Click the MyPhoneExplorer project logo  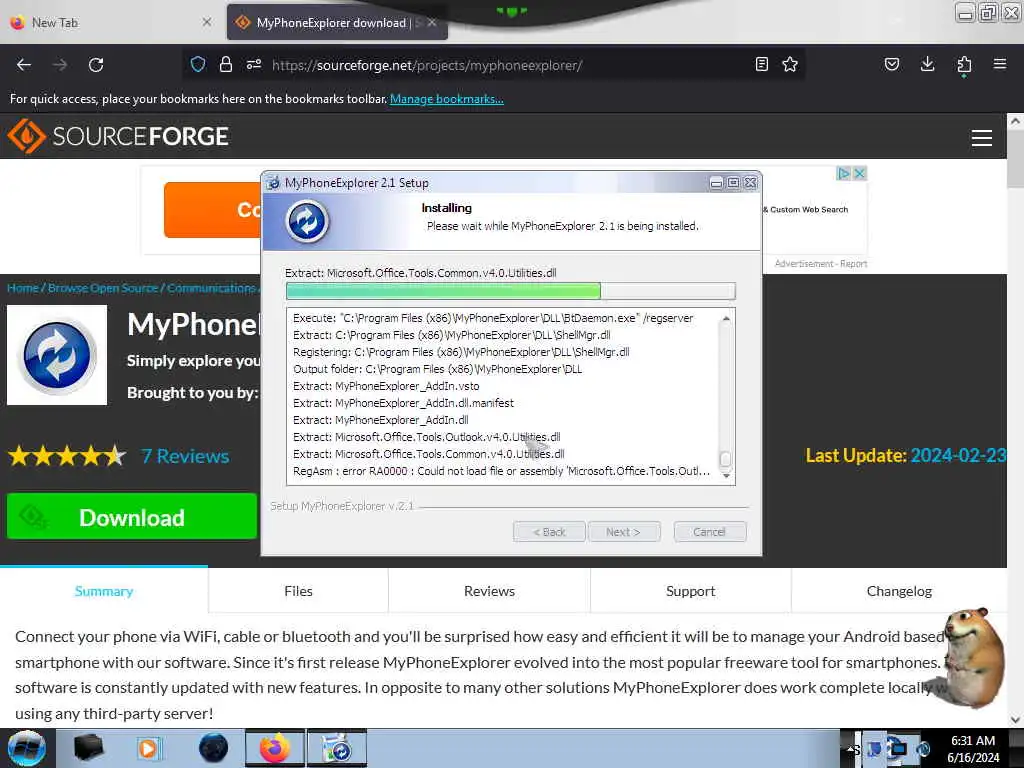[57, 355]
